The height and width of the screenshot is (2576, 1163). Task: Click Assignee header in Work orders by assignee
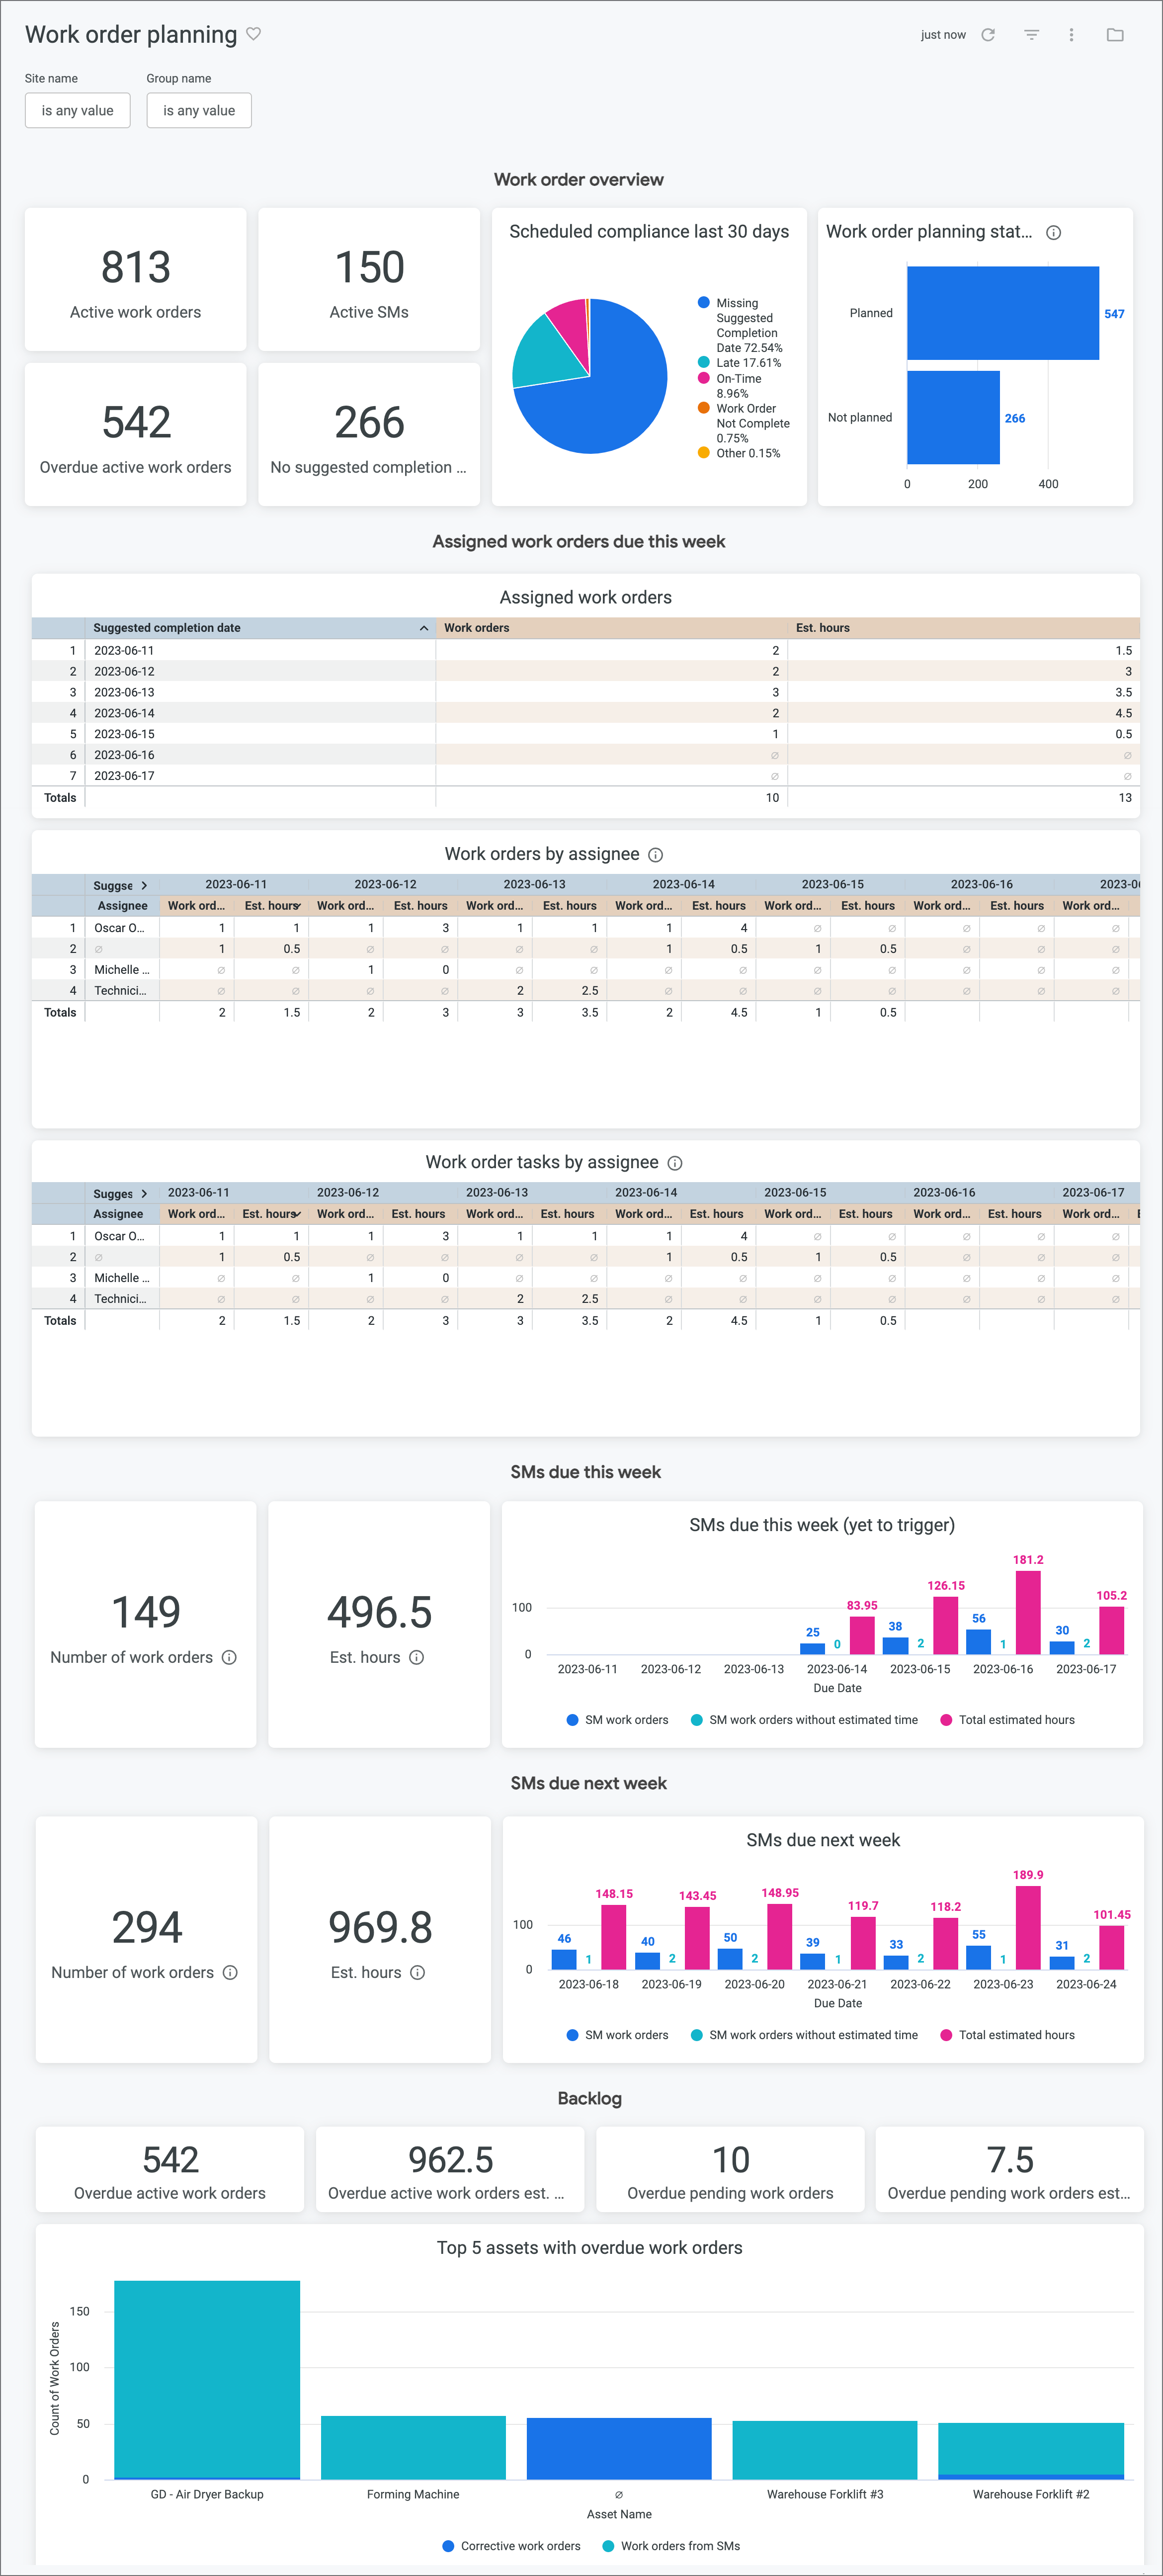tap(122, 906)
